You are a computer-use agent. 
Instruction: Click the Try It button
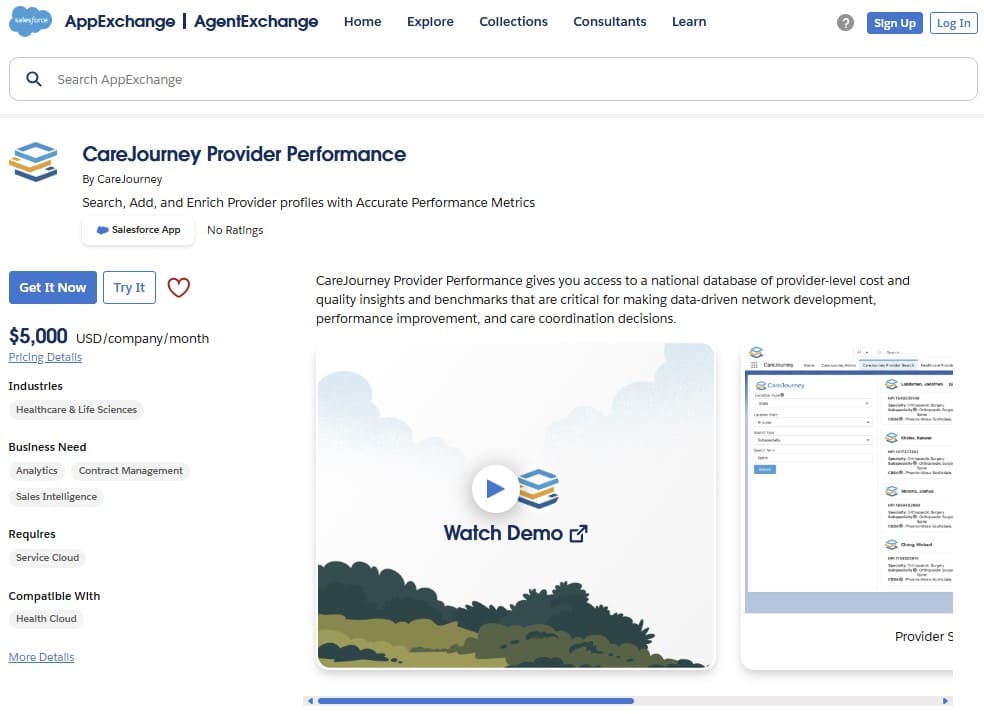129,287
